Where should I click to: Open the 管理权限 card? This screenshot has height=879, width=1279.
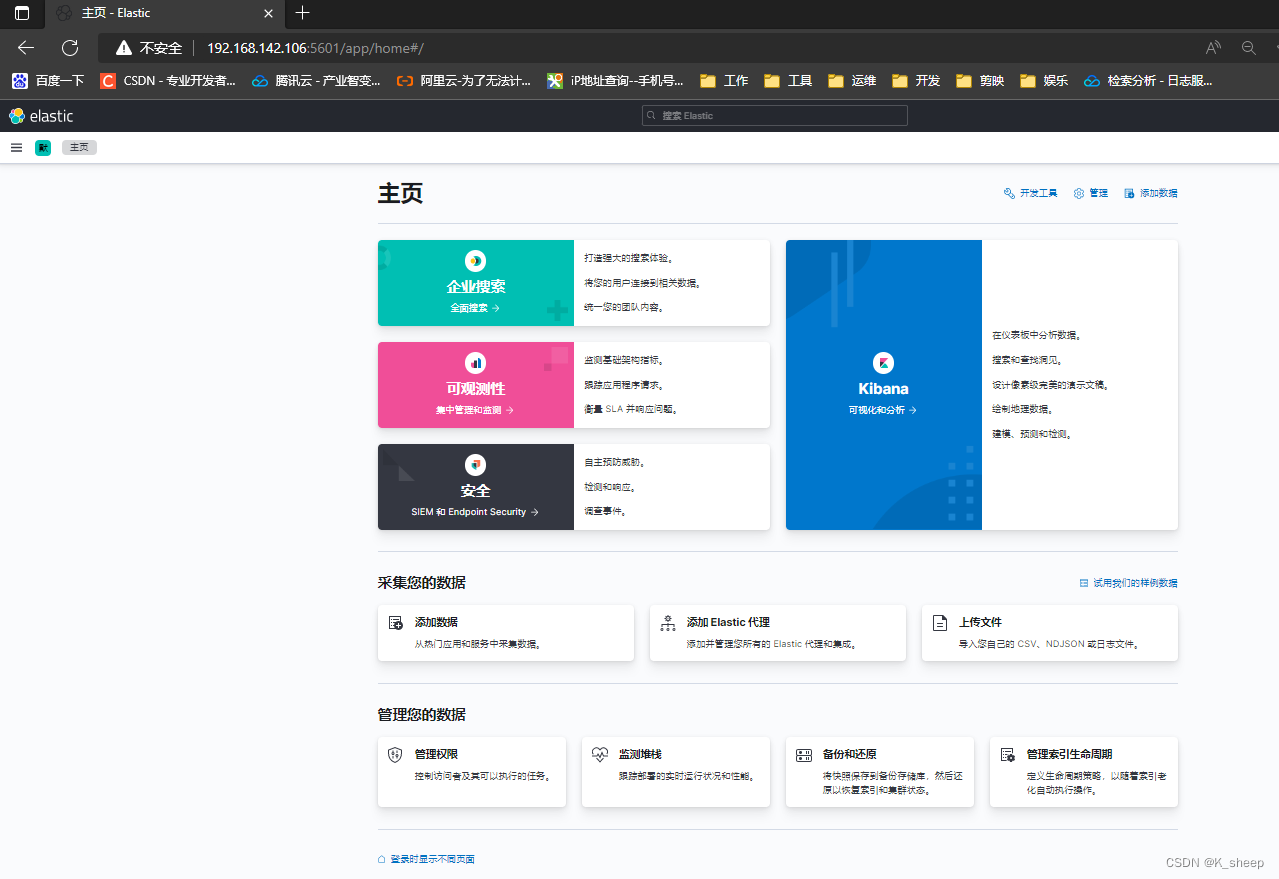coord(472,772)
